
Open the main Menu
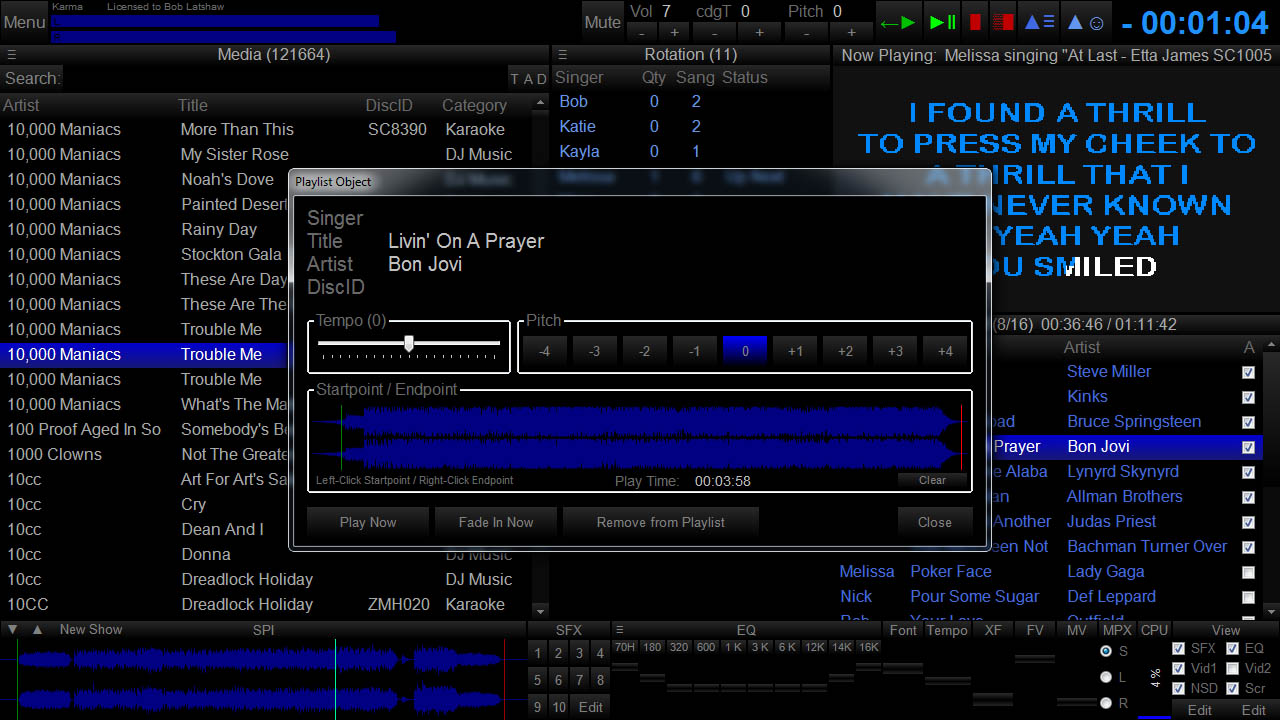pyautogui.click(x=24, y=22)
